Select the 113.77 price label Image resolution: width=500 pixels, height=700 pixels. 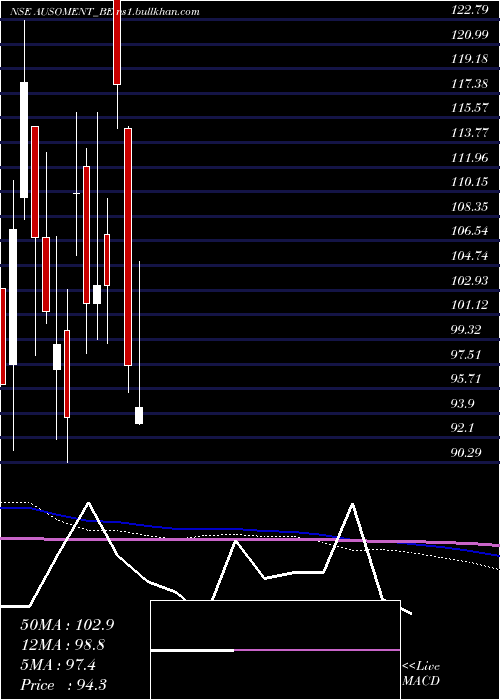coord(469,133)
